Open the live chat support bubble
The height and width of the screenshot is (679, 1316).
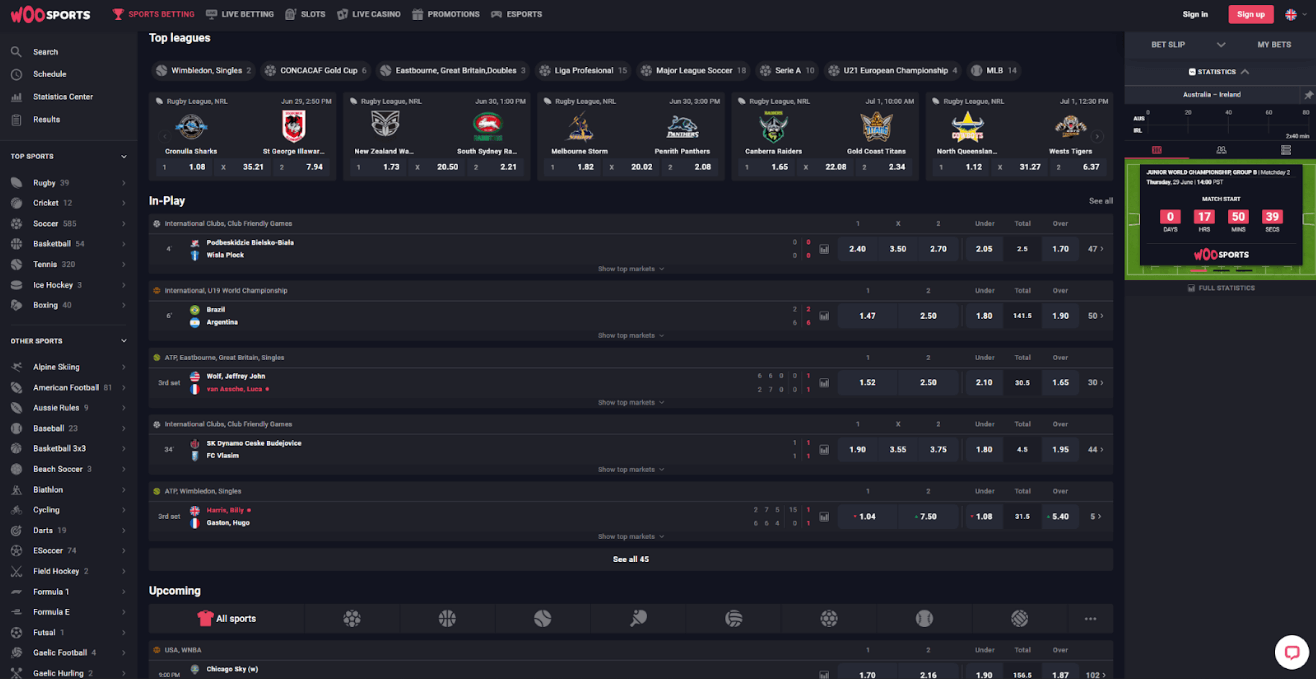(1292, 653)
